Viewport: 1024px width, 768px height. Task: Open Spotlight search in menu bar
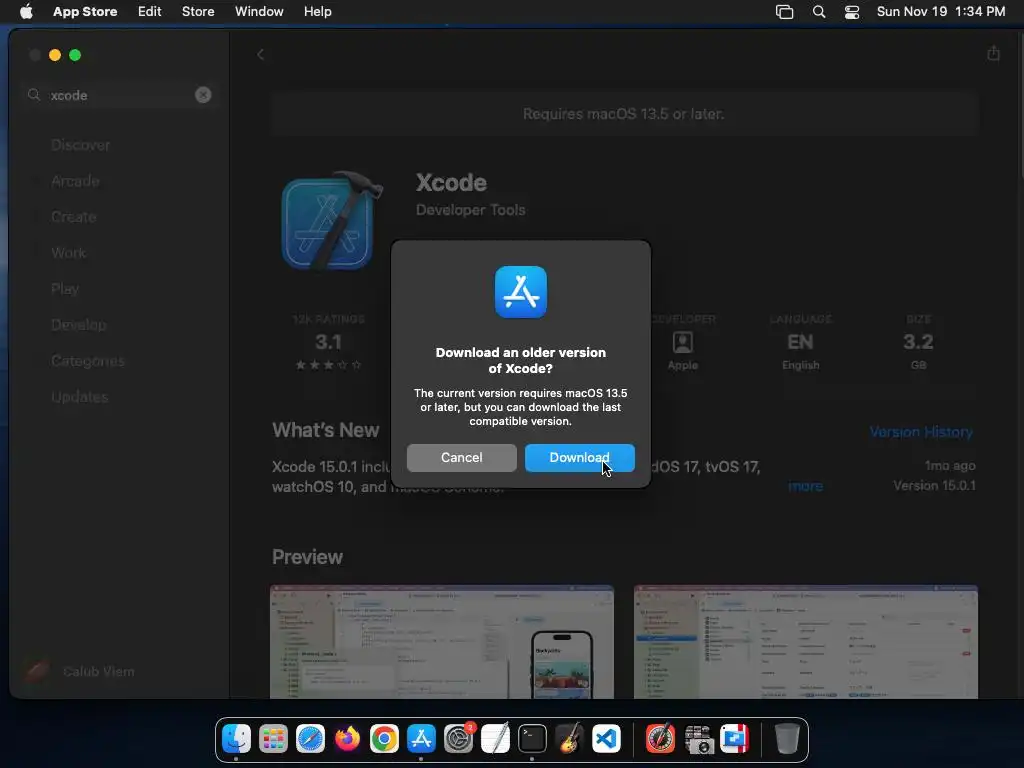click(818, 12)
